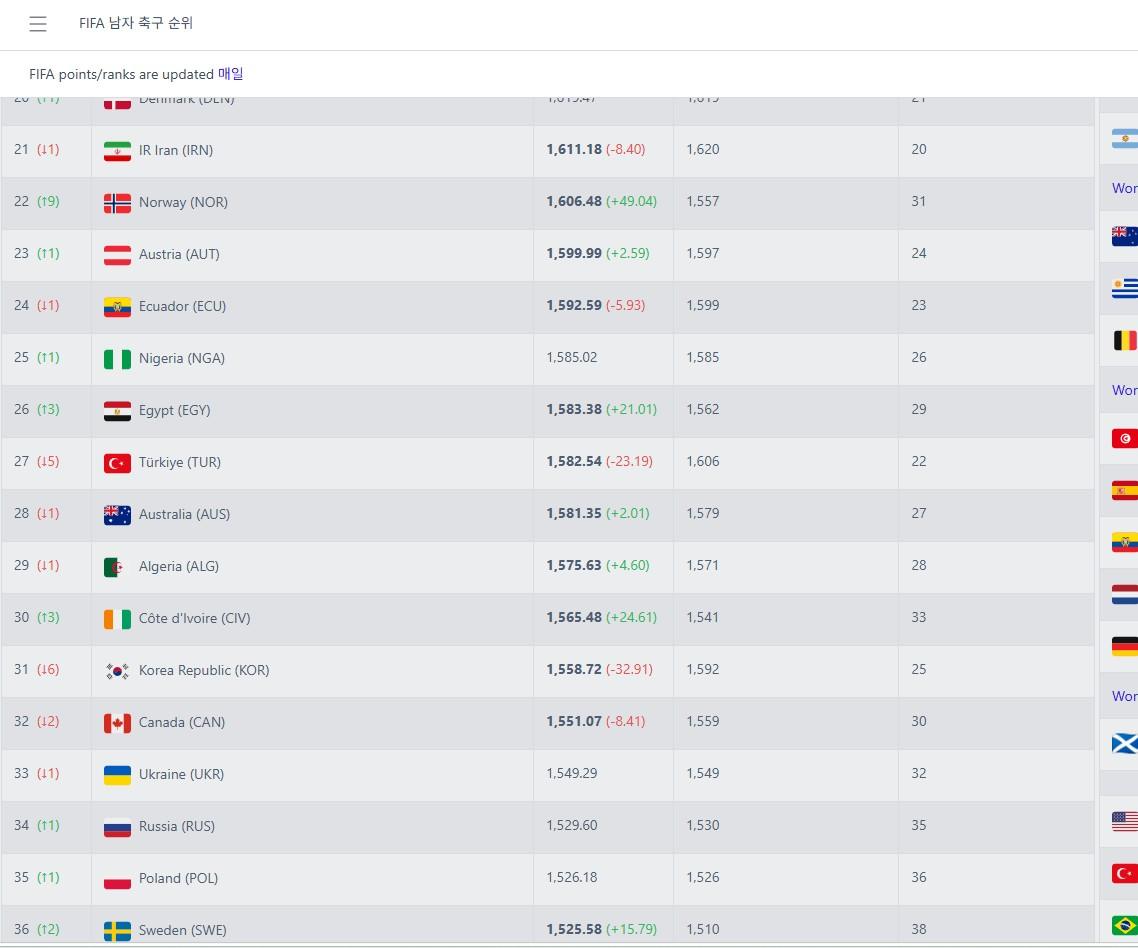Click the Sweden flag icon
Image resolution: width=1138 pixels, height=948 pixels.
[117, 931]
